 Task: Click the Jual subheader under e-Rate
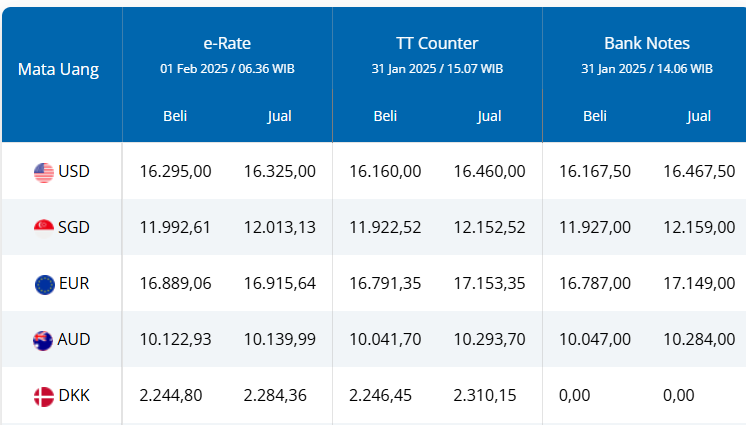pos(279,116)
